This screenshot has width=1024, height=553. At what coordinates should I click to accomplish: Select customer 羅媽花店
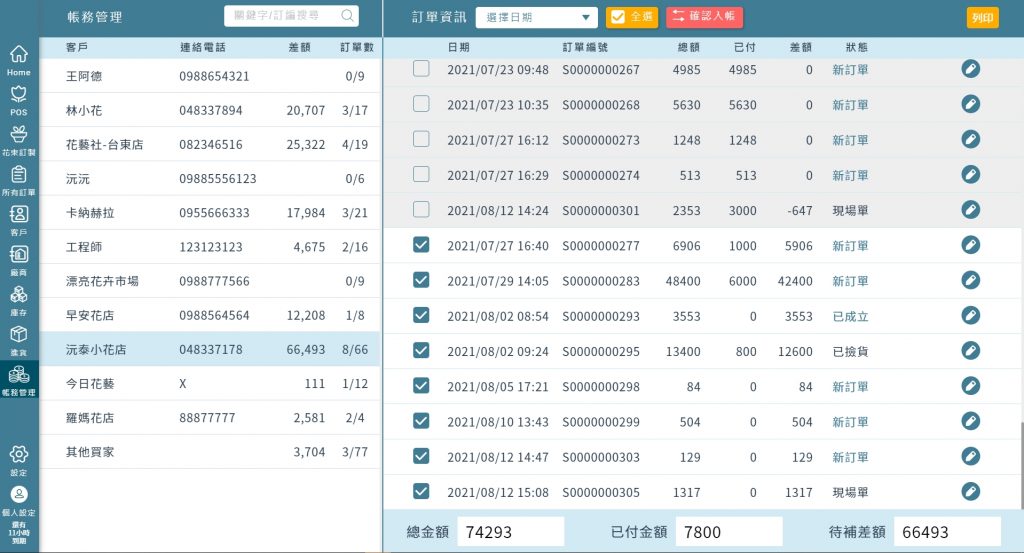(210, 418)
